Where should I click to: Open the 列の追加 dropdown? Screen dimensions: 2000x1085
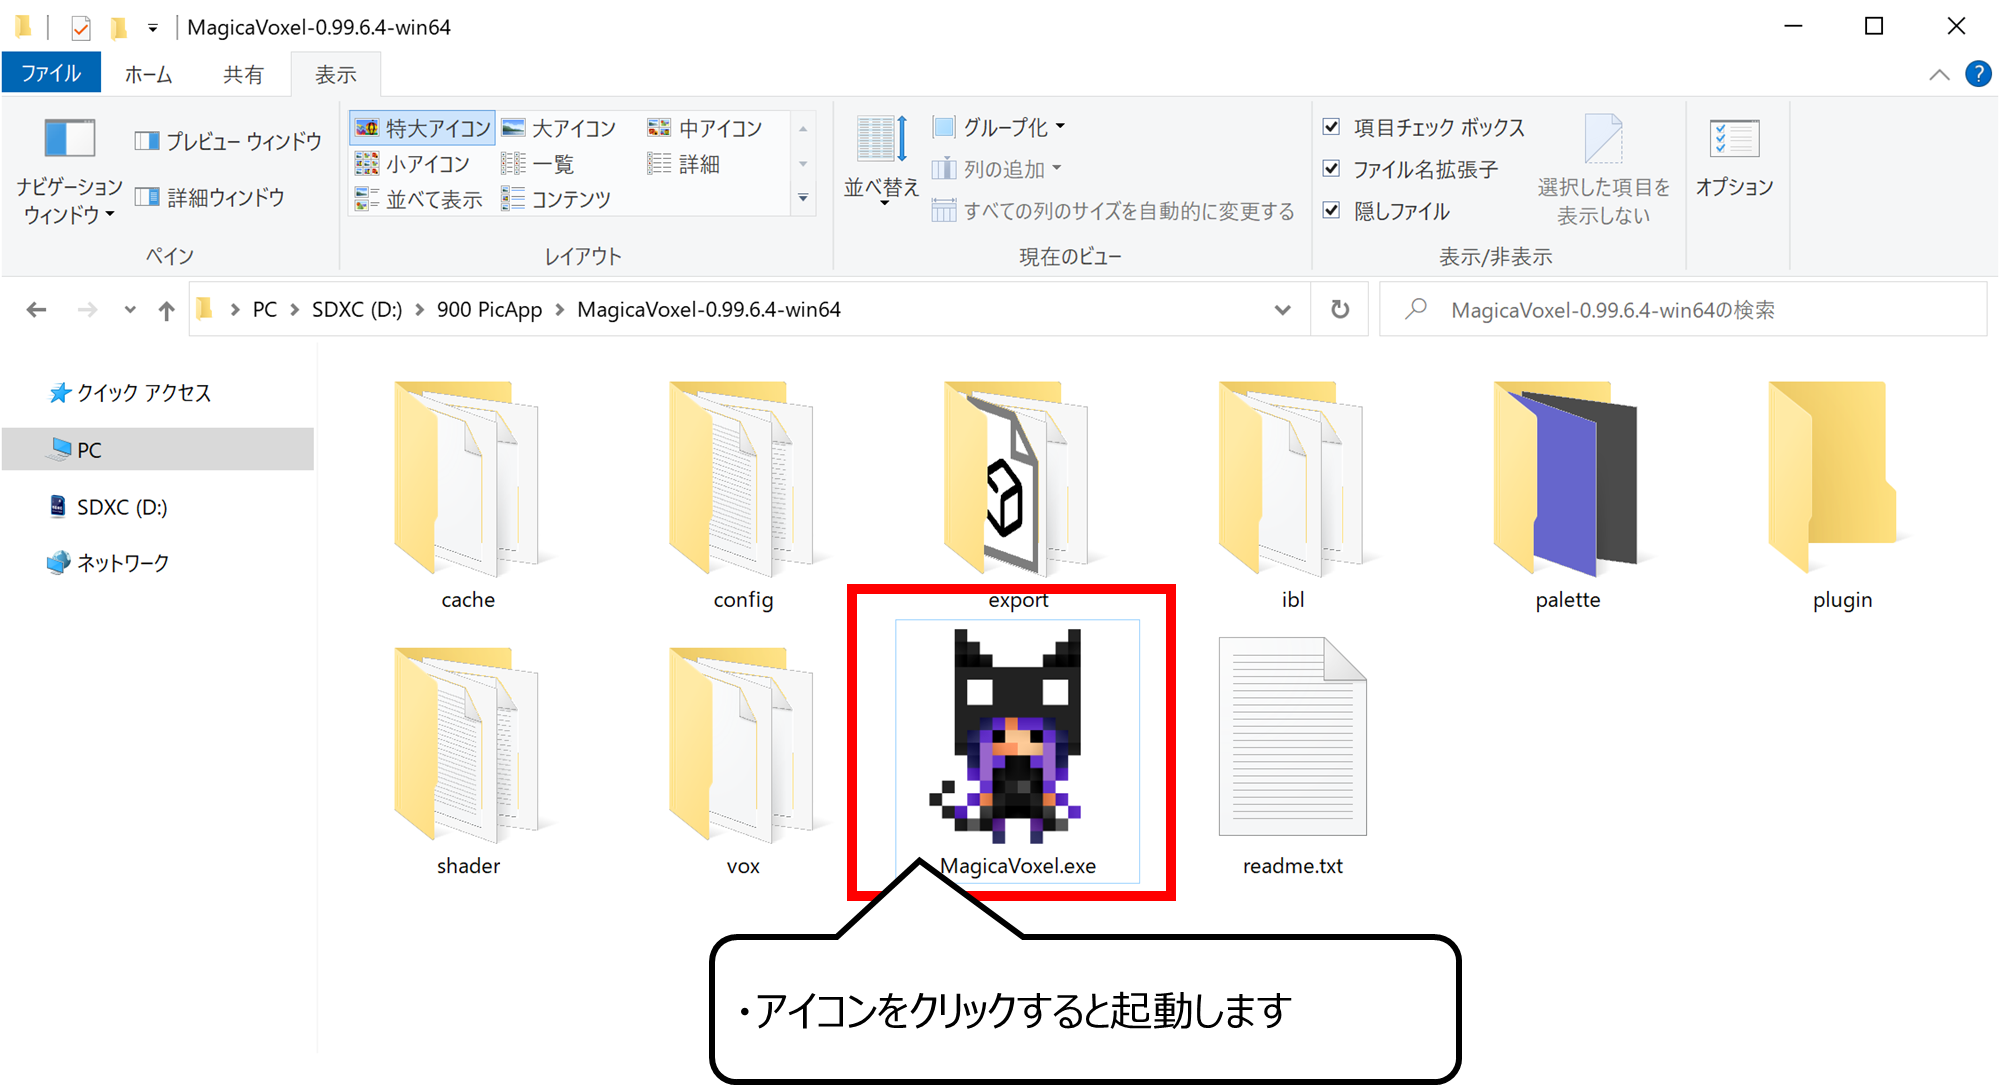click(997, 169)
